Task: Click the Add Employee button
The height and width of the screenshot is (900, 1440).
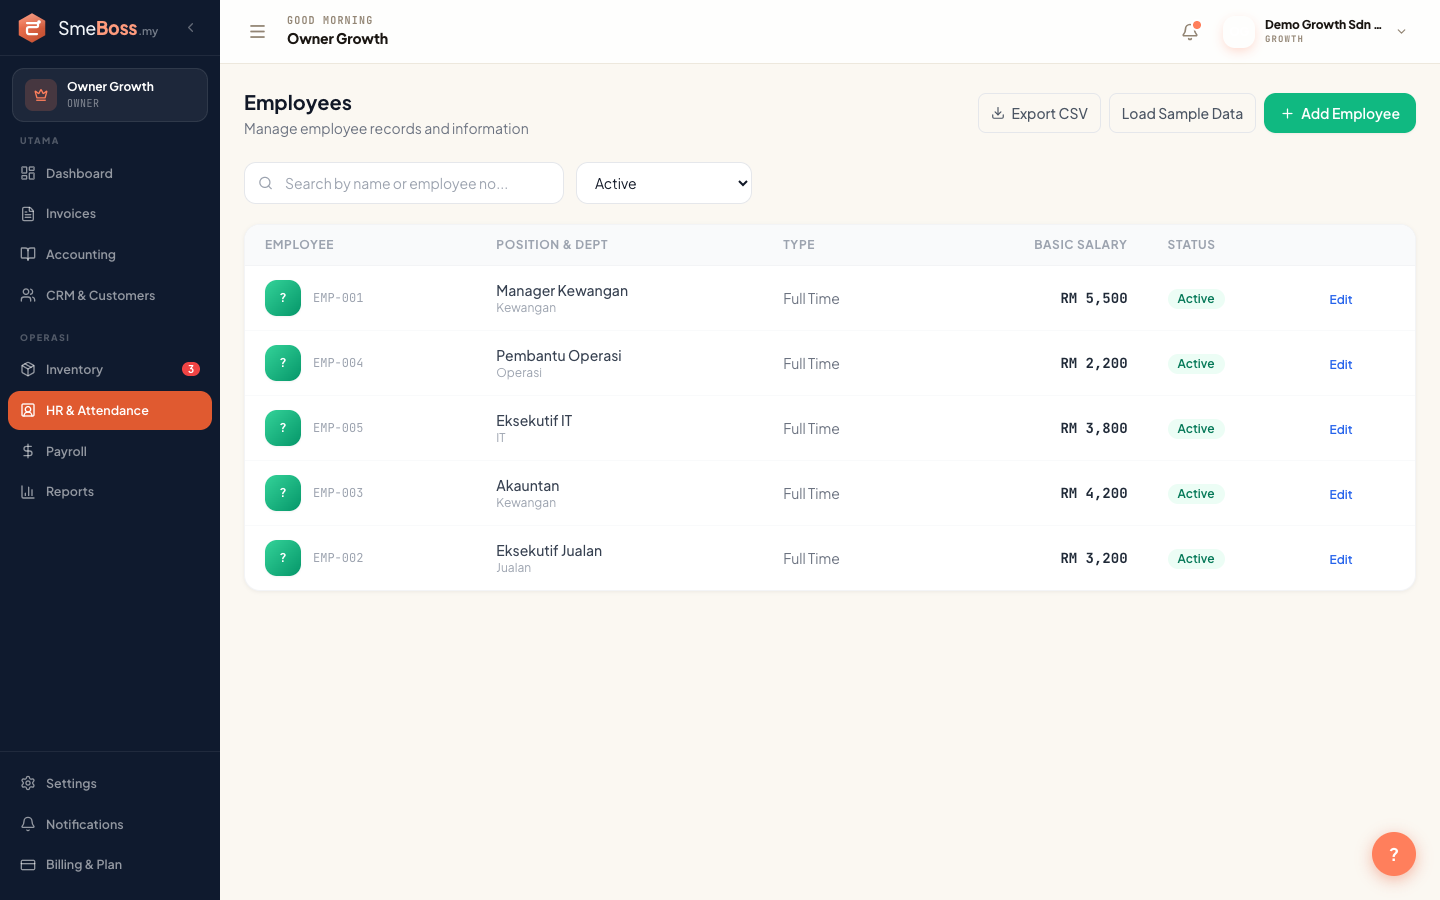Action: [x=1340, y=113]
